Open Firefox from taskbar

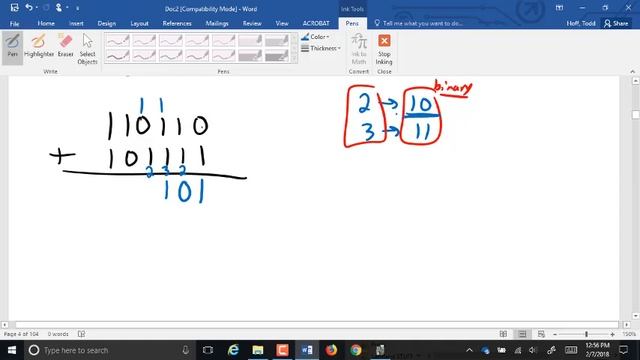[331, 350]
